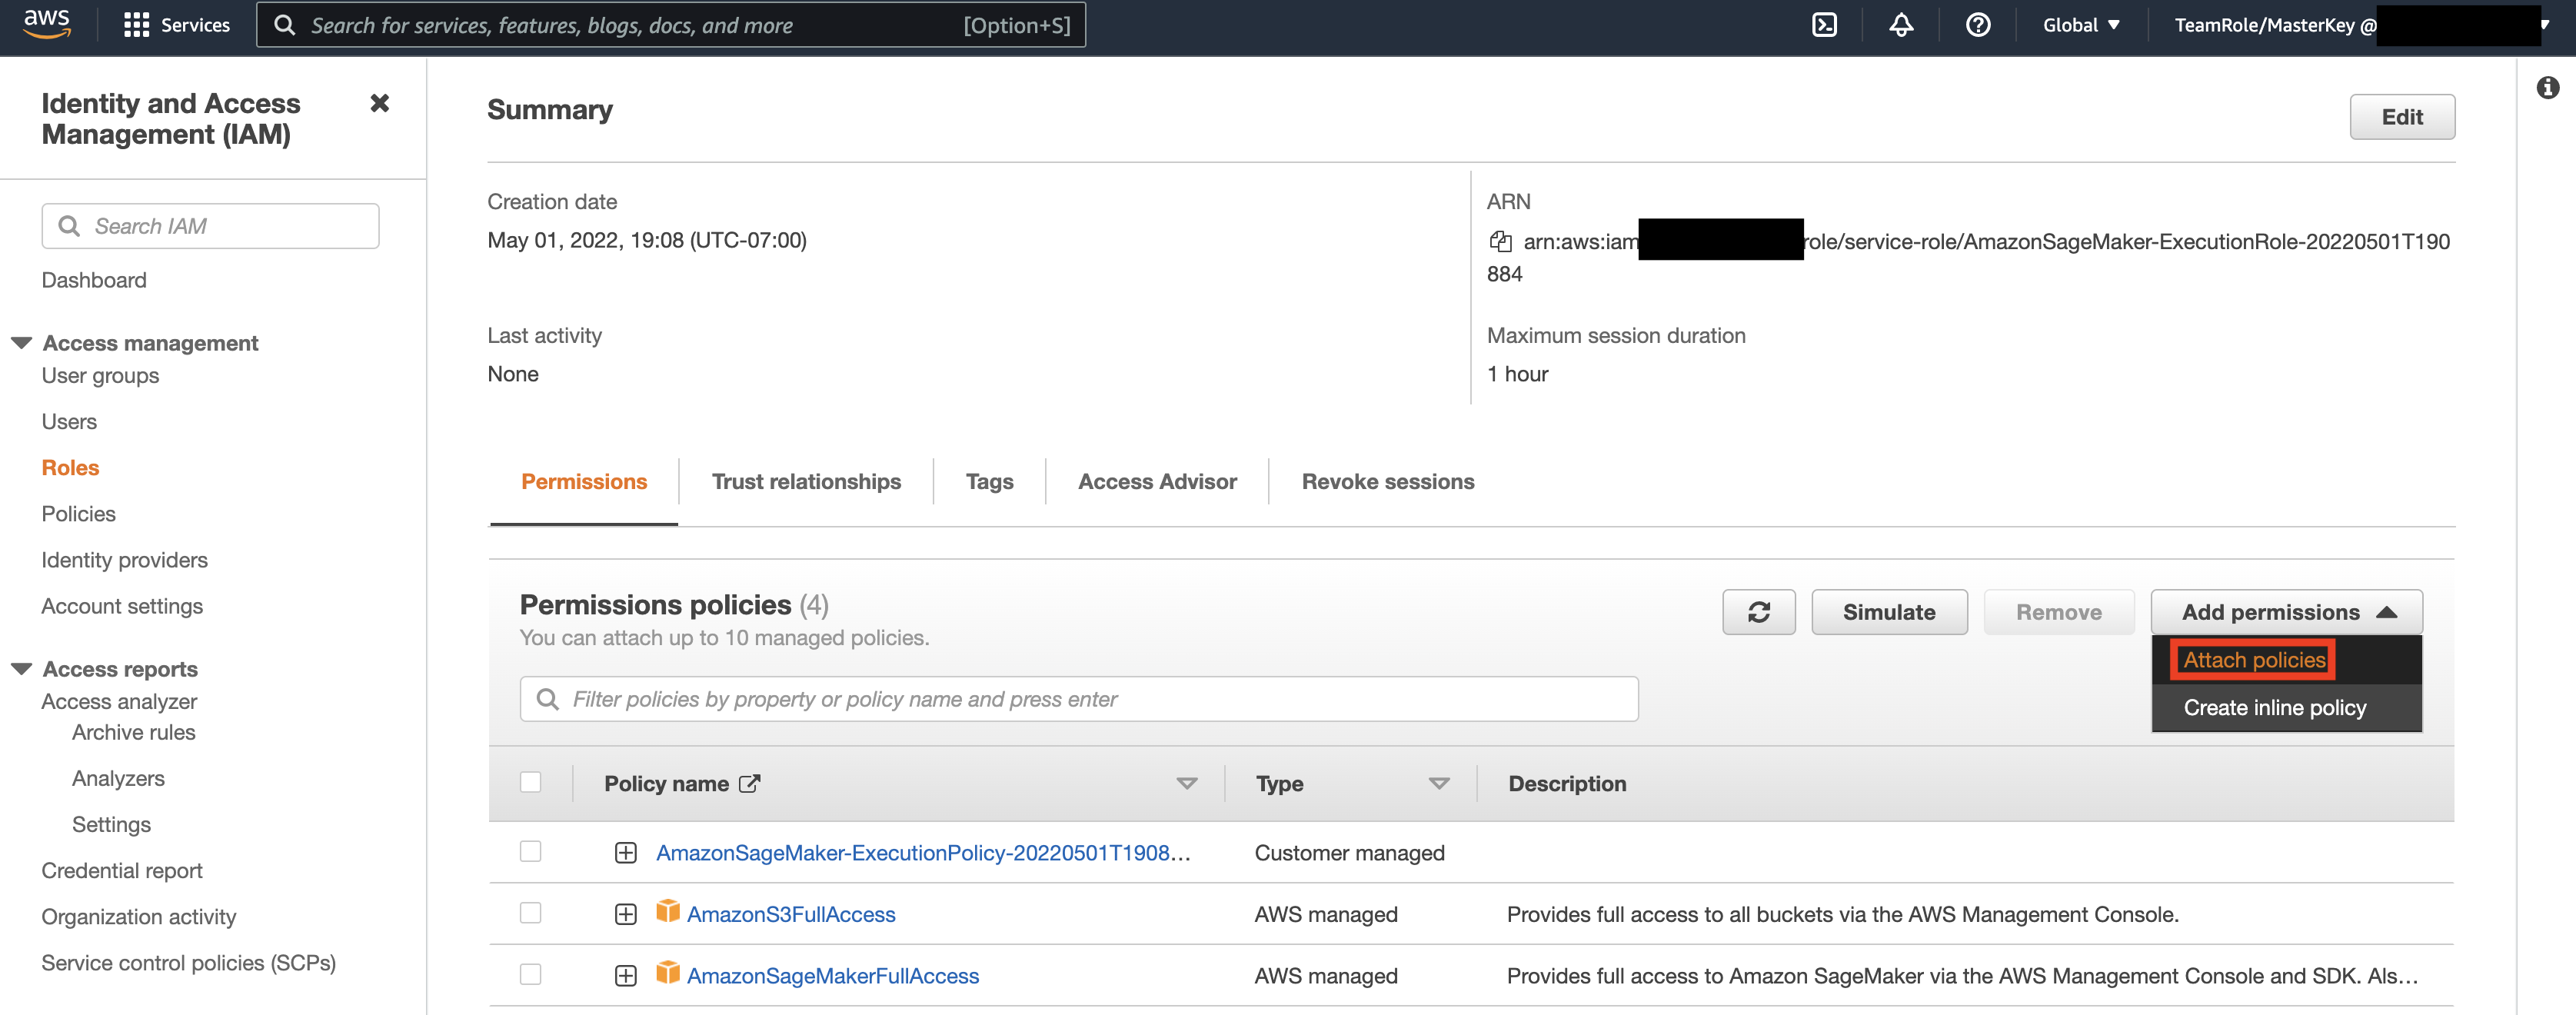Focus the top AWS services search bar
2576x1015 pixels.
(x=670, y=25)
